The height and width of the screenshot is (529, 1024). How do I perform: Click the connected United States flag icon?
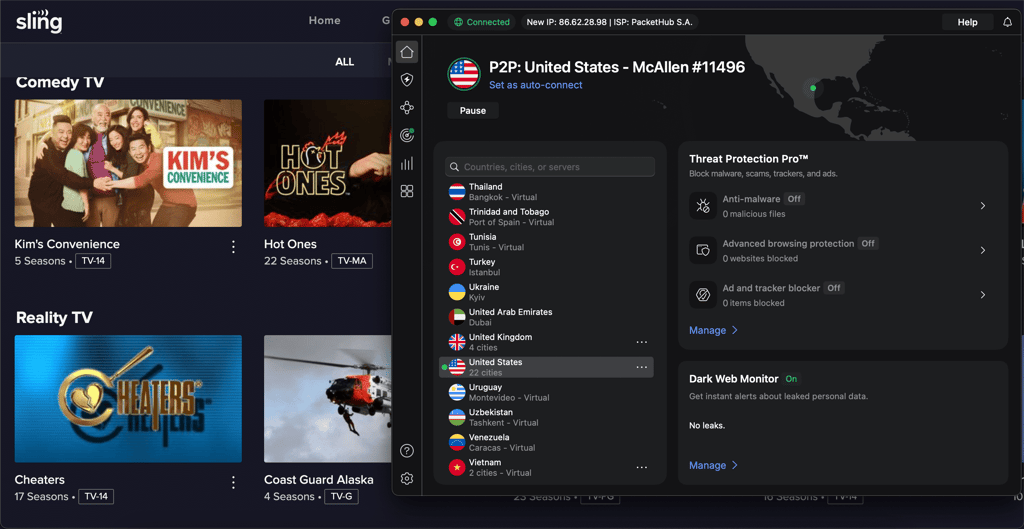click(464, 74)
